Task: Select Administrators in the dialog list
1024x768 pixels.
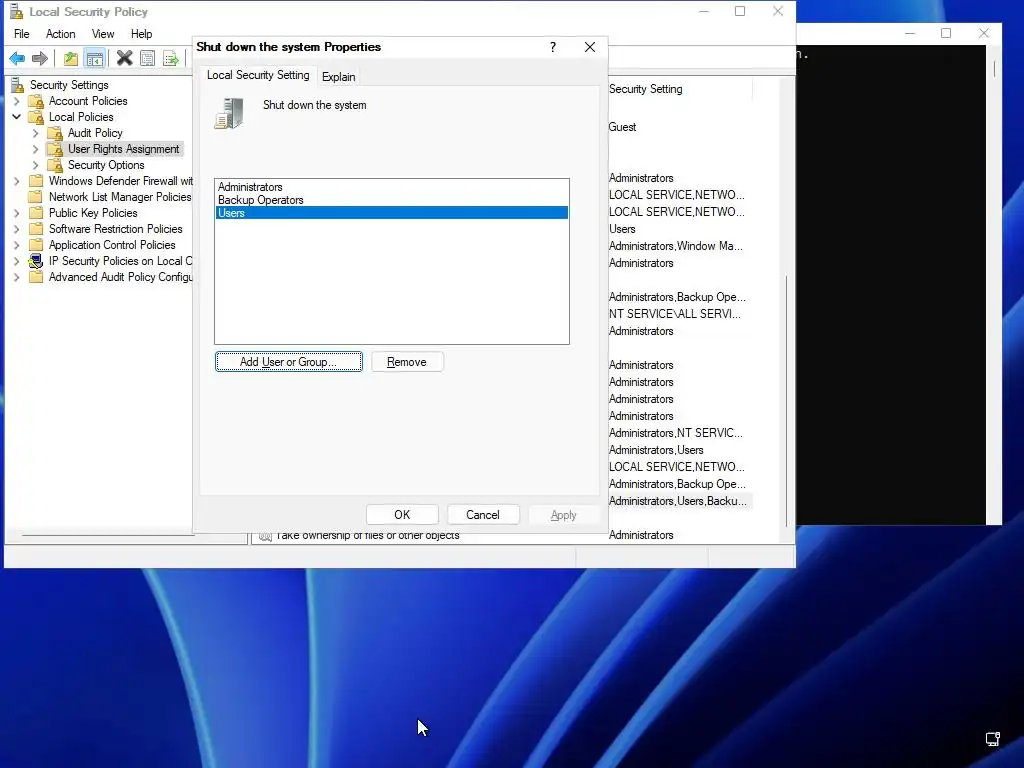Action: point(392,187)
